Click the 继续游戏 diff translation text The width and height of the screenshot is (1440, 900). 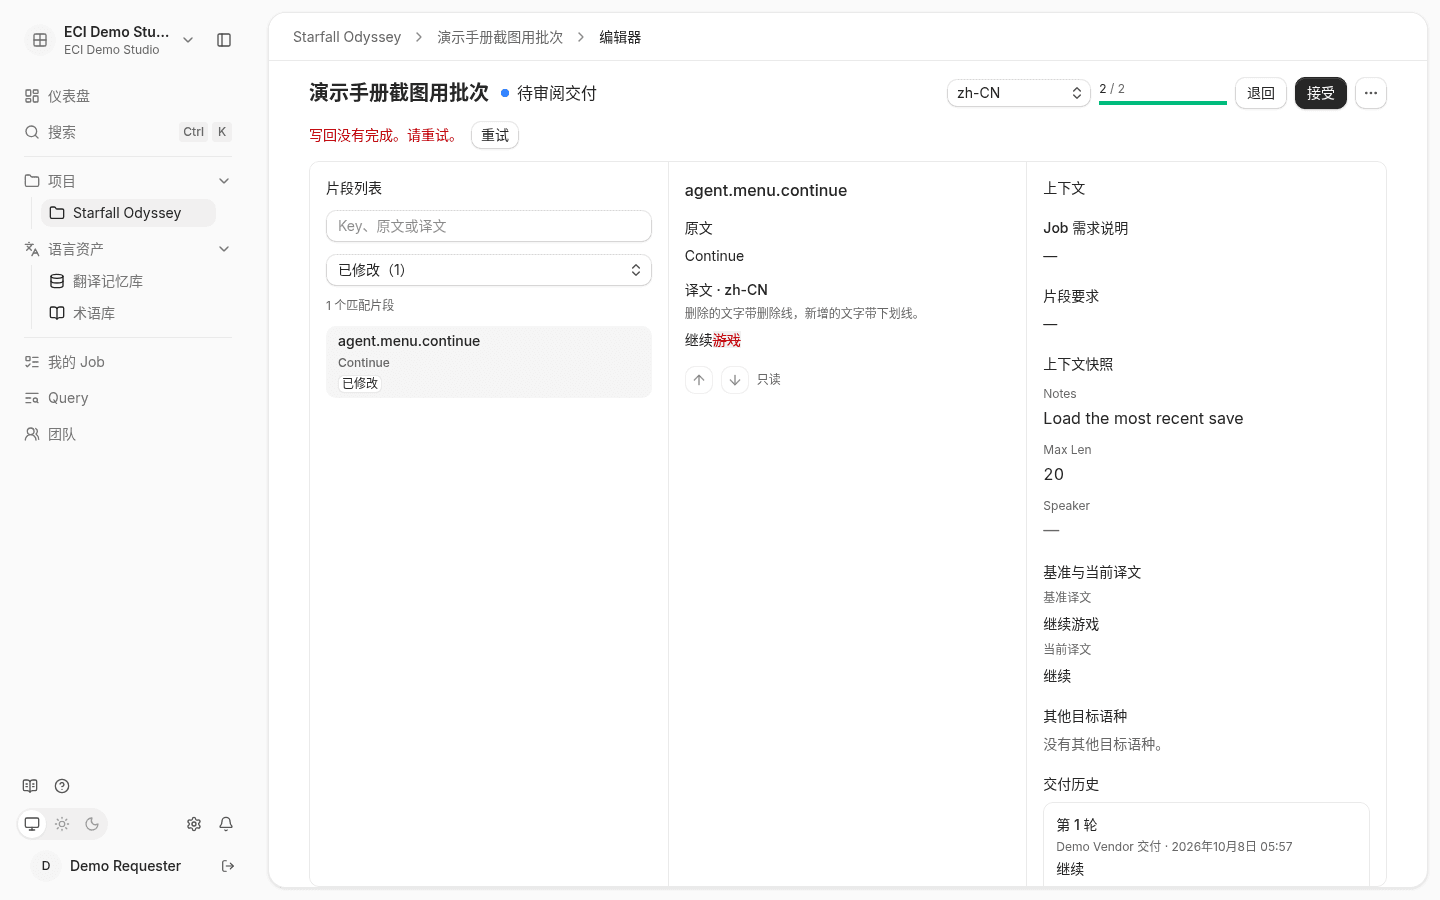pos(713,340)
